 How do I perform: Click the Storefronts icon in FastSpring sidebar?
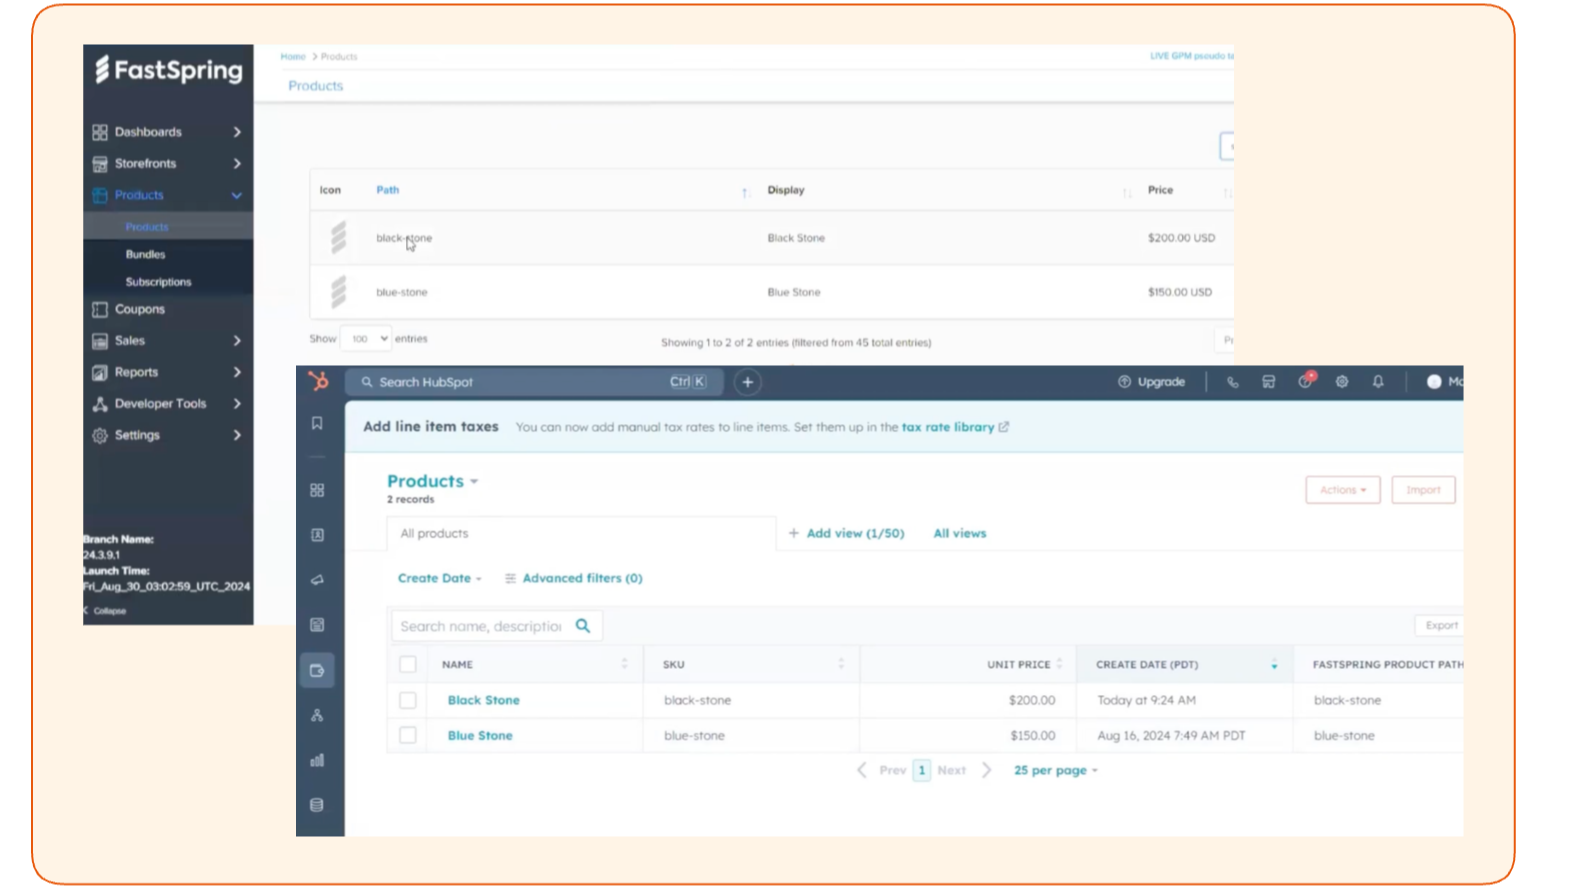pyautogui.click(x=100, y=164)
